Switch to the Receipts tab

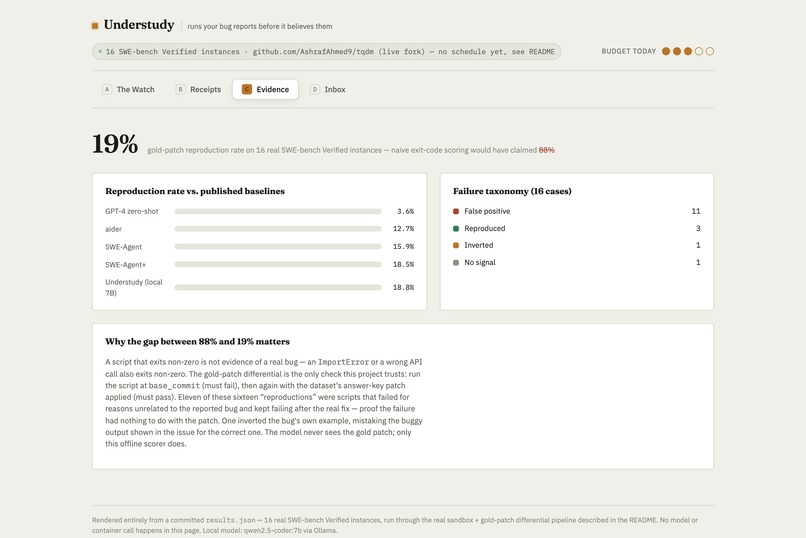pos(198,89)
